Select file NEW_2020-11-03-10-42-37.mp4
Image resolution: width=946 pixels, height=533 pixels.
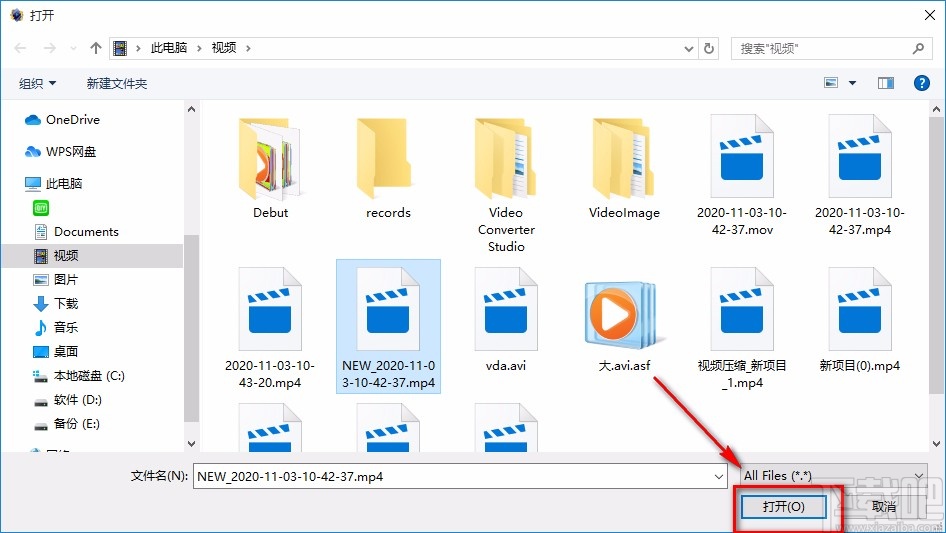click(388, 327)
